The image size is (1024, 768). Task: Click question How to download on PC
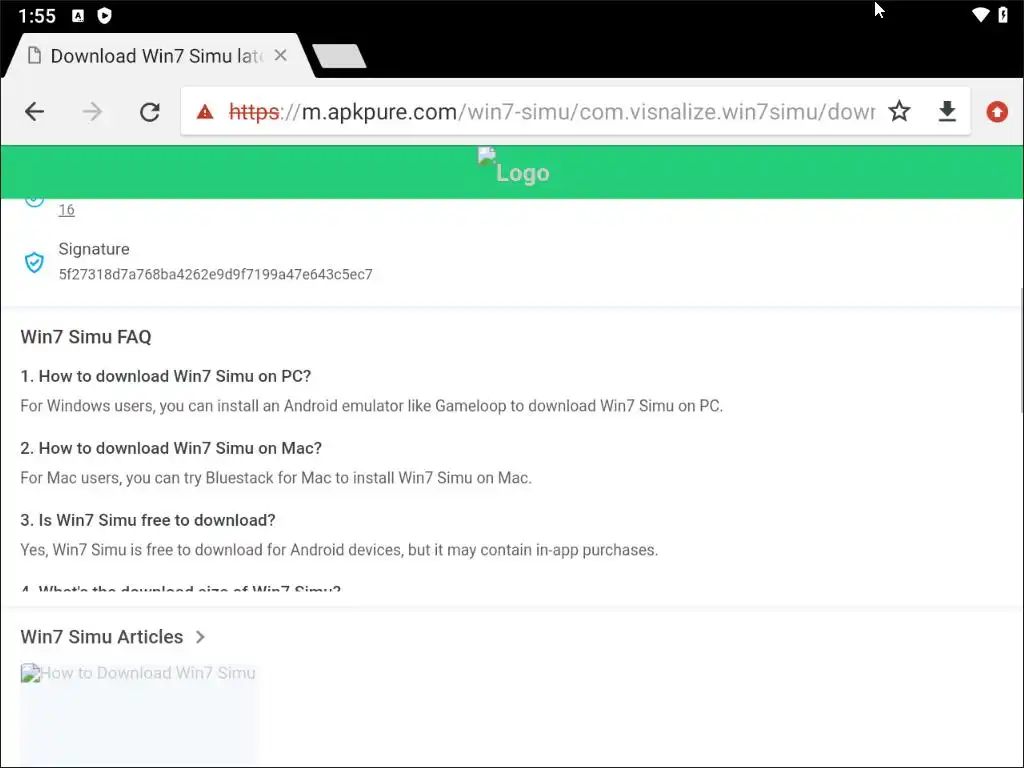coord(166,376)
